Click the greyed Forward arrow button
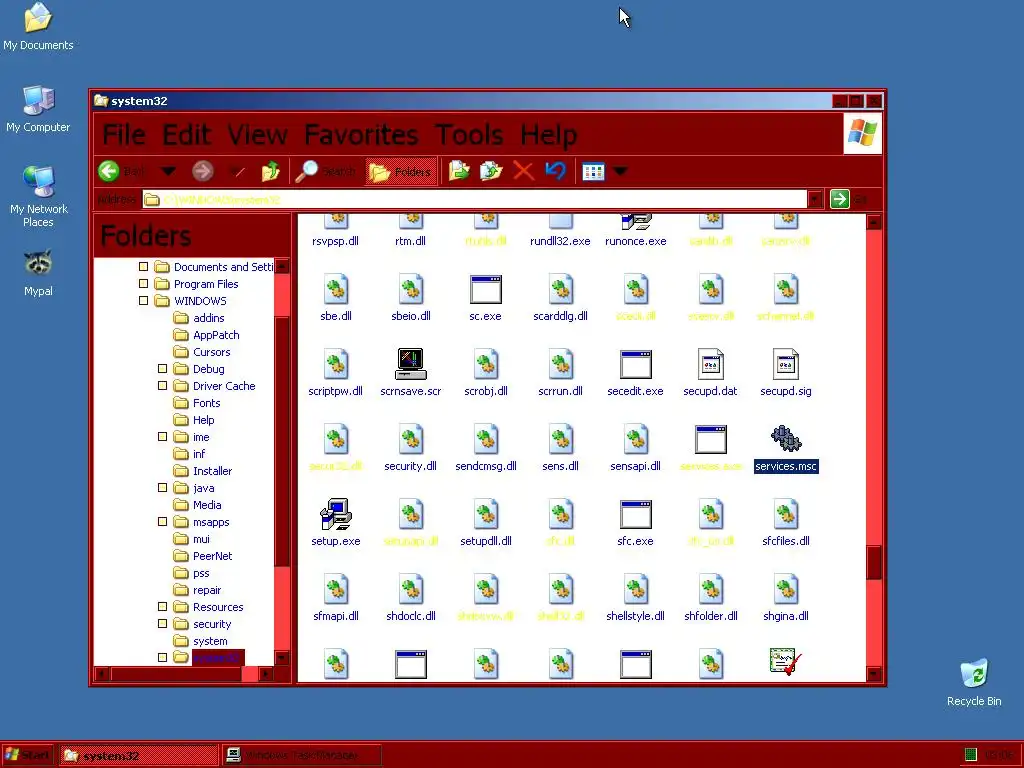 (202, 171)
